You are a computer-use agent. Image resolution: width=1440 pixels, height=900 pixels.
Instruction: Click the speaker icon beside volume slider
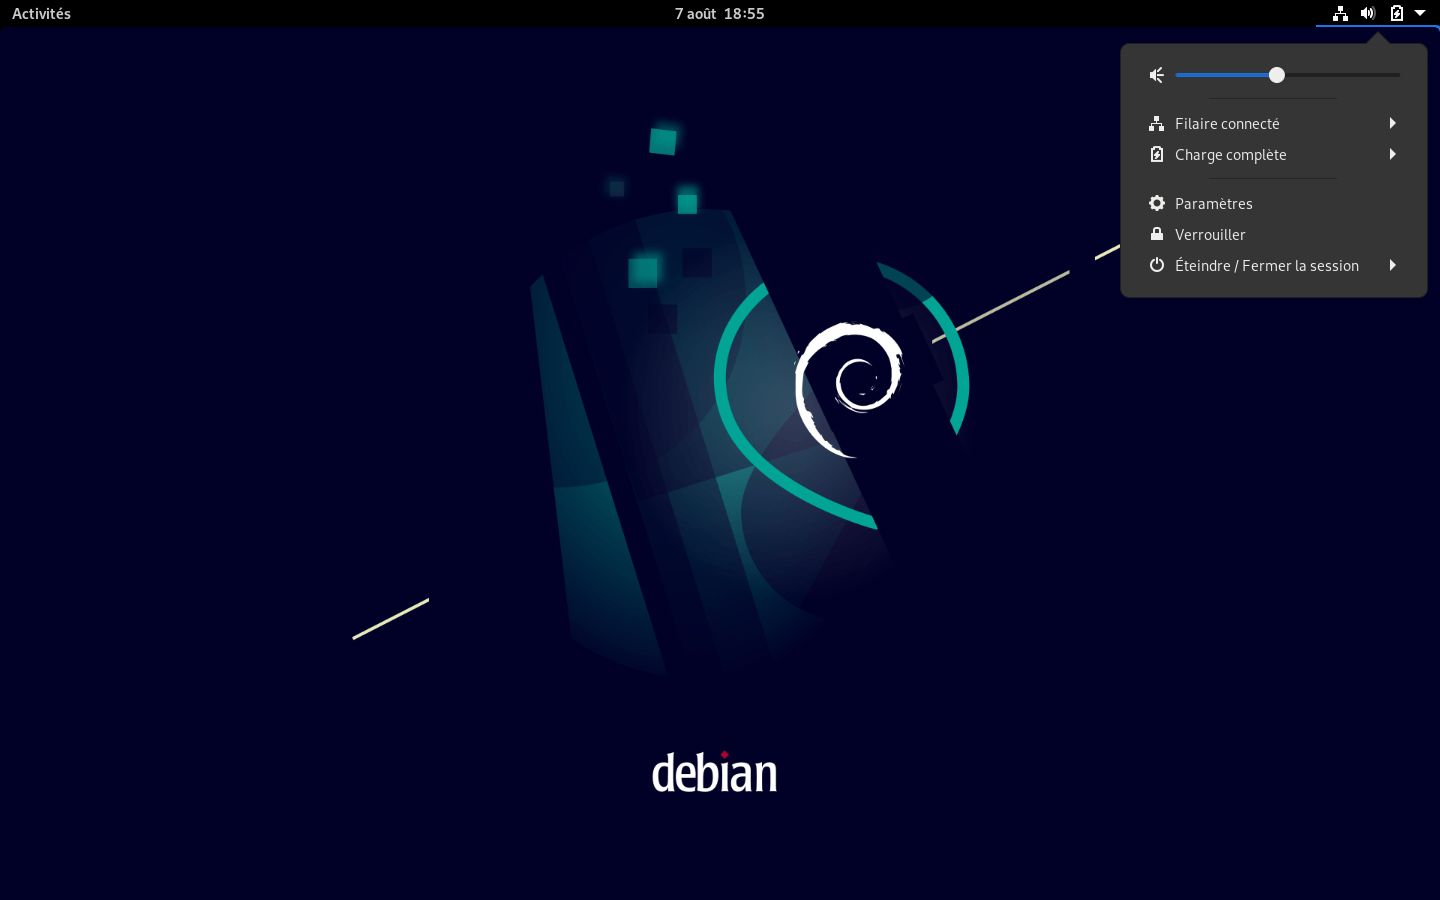[1157, 75]
